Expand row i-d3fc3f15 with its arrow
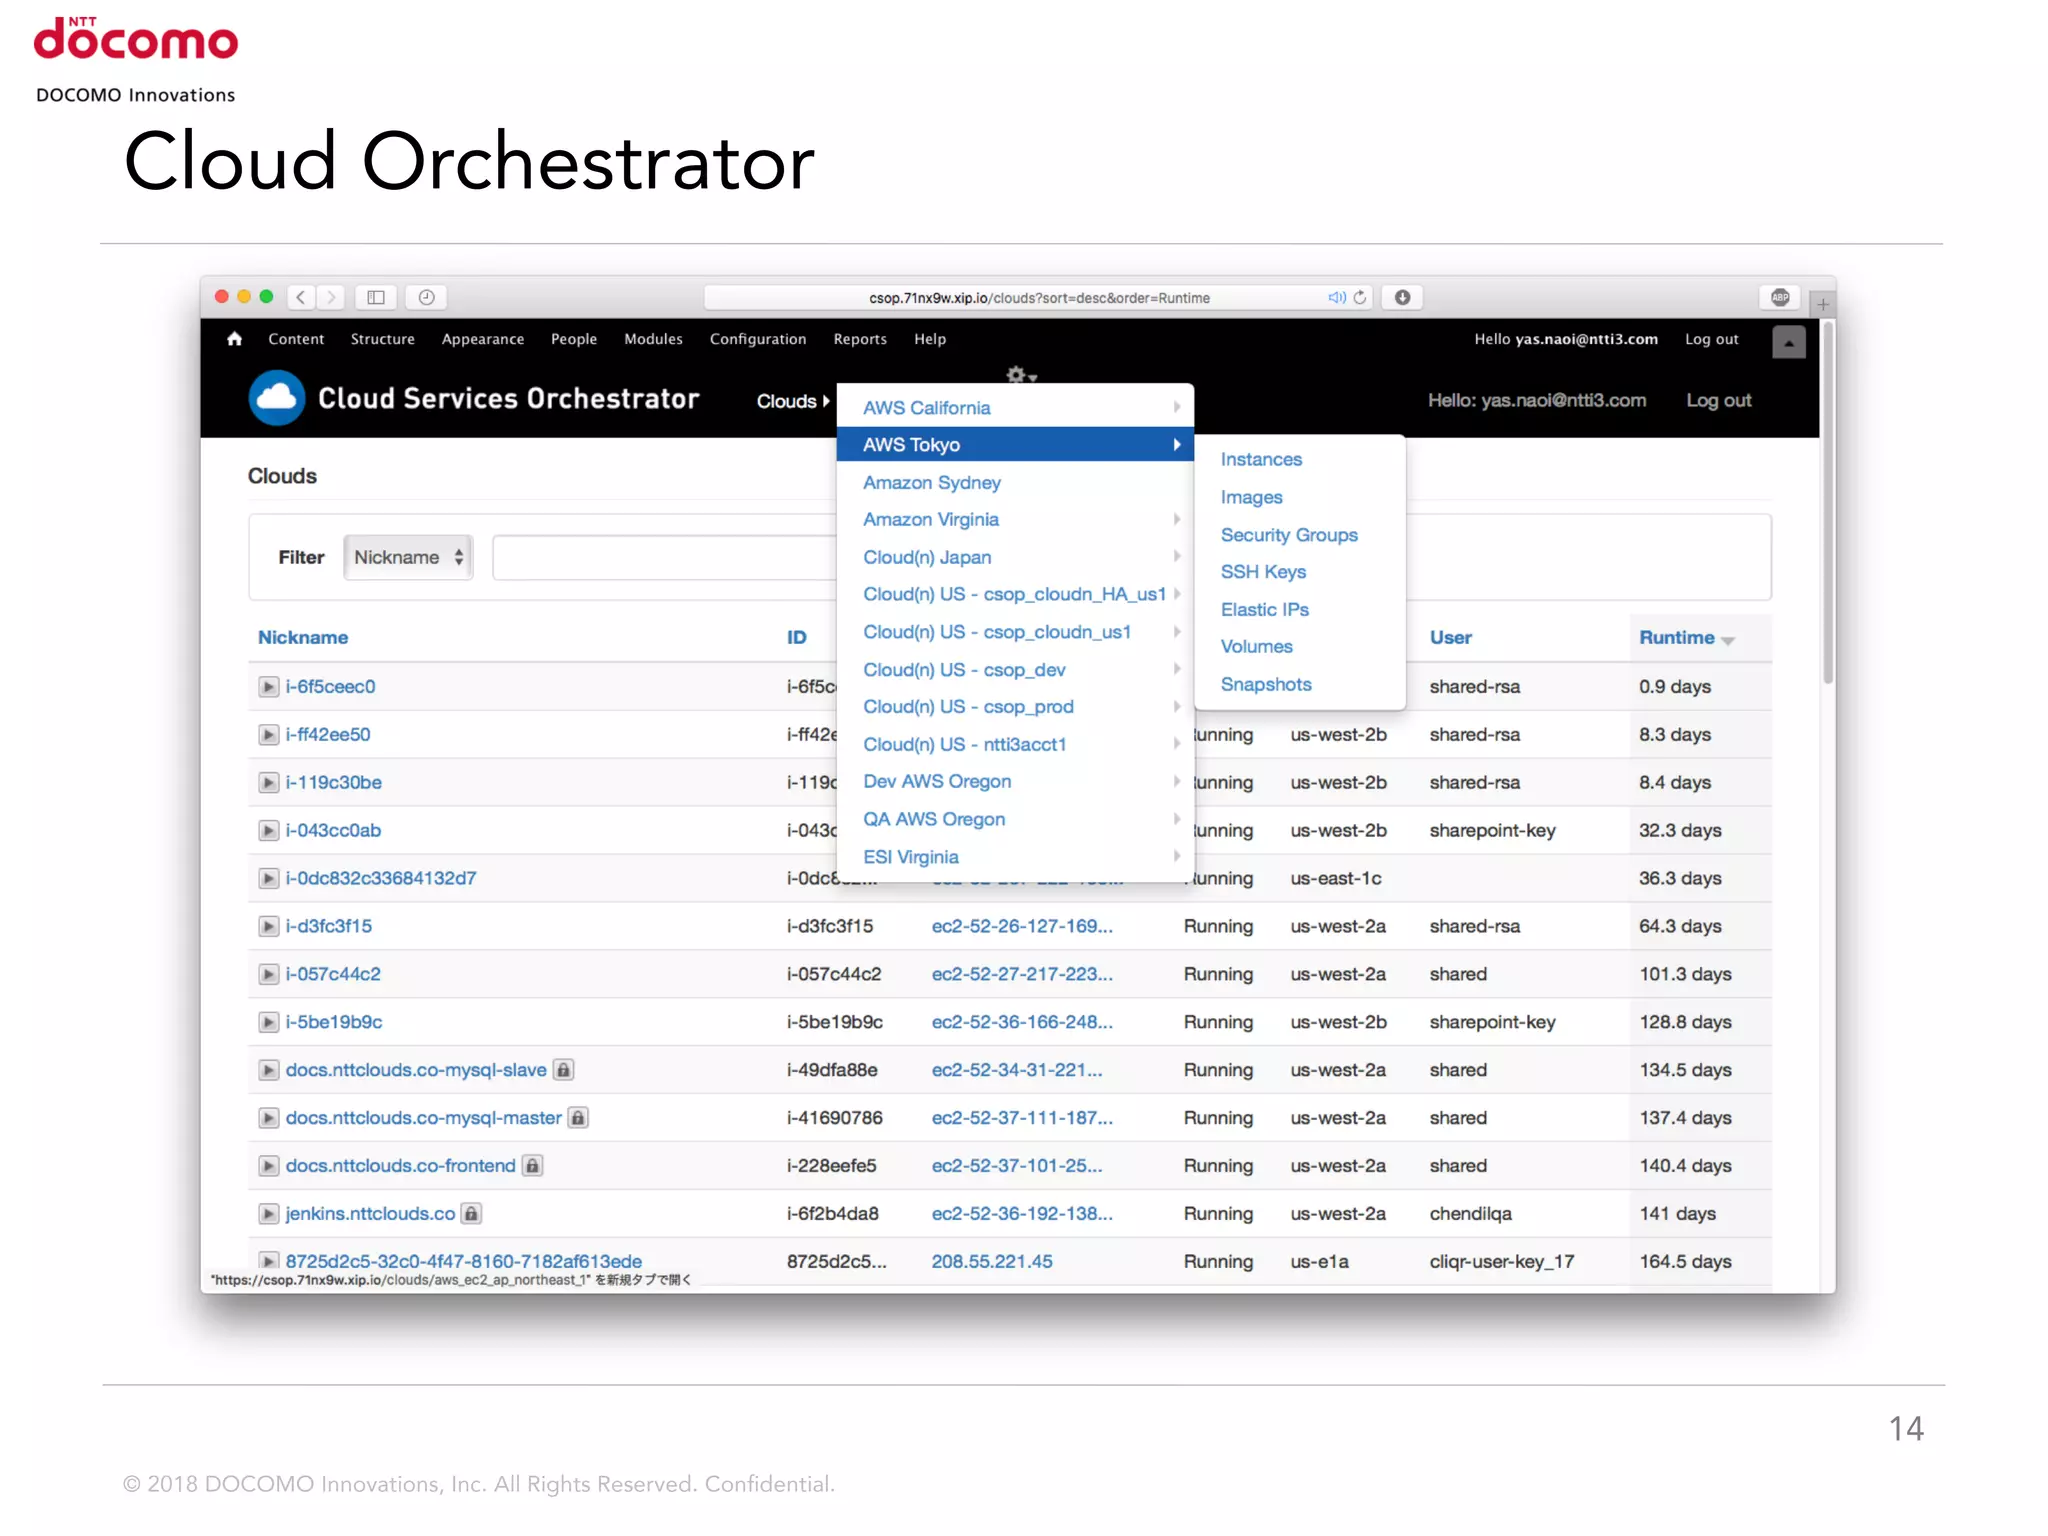Screen dimensions: 2048x1536 pos(268,927)
